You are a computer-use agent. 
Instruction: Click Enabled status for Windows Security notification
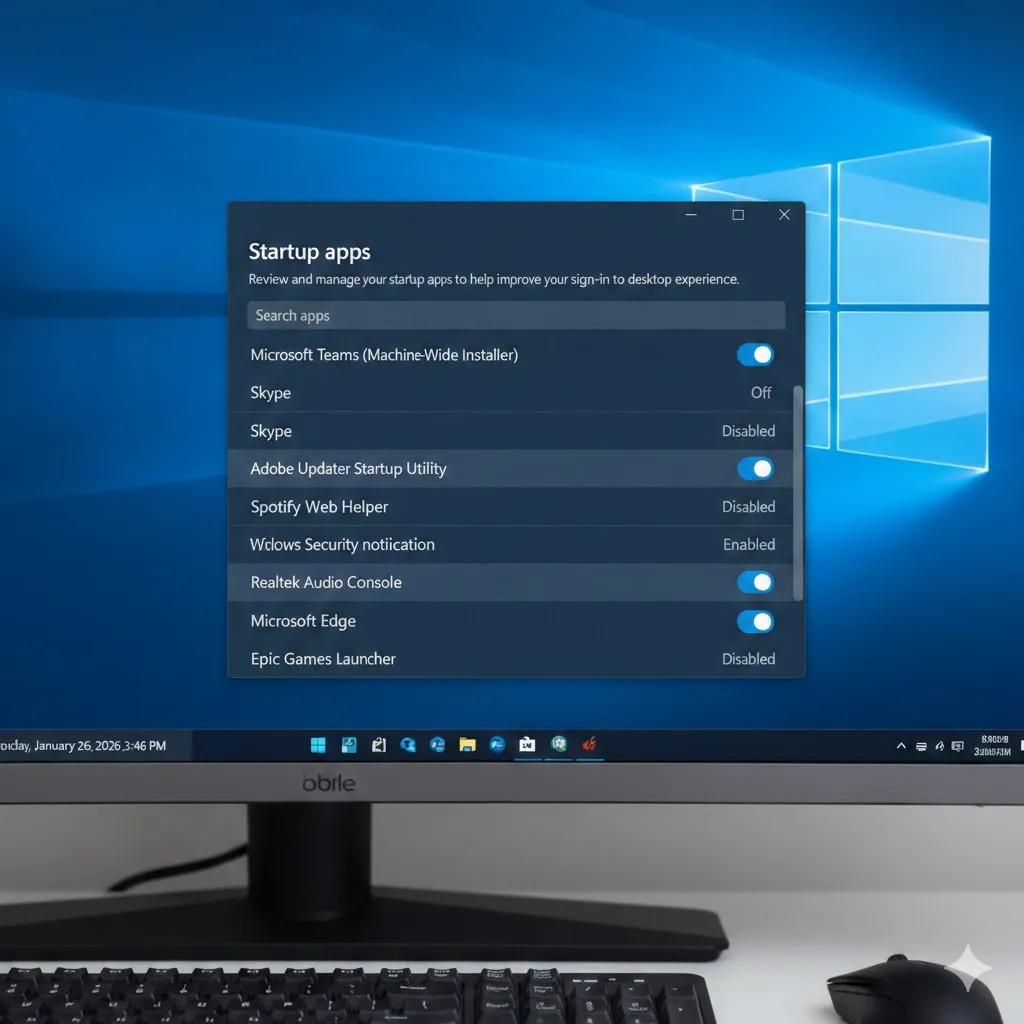point(749,545)
